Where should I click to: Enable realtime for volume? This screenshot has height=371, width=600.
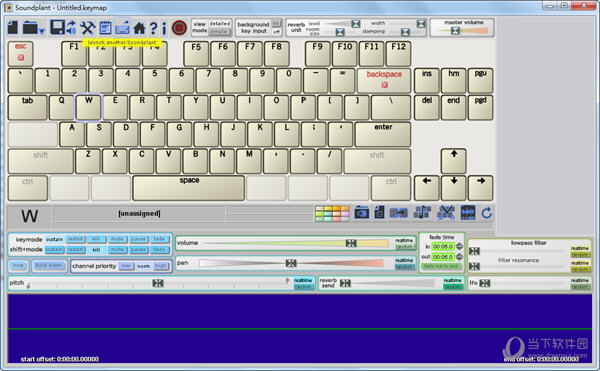(404, 241)
